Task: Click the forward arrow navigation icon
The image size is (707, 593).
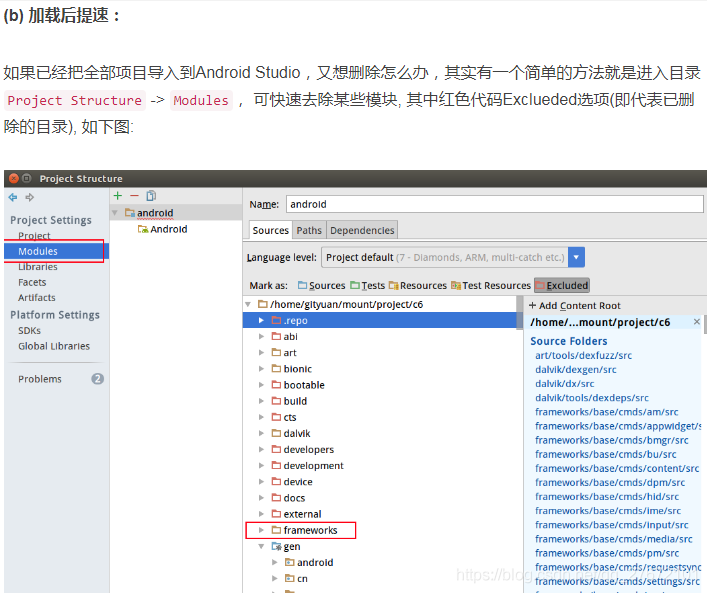Action: pos(30,197)
